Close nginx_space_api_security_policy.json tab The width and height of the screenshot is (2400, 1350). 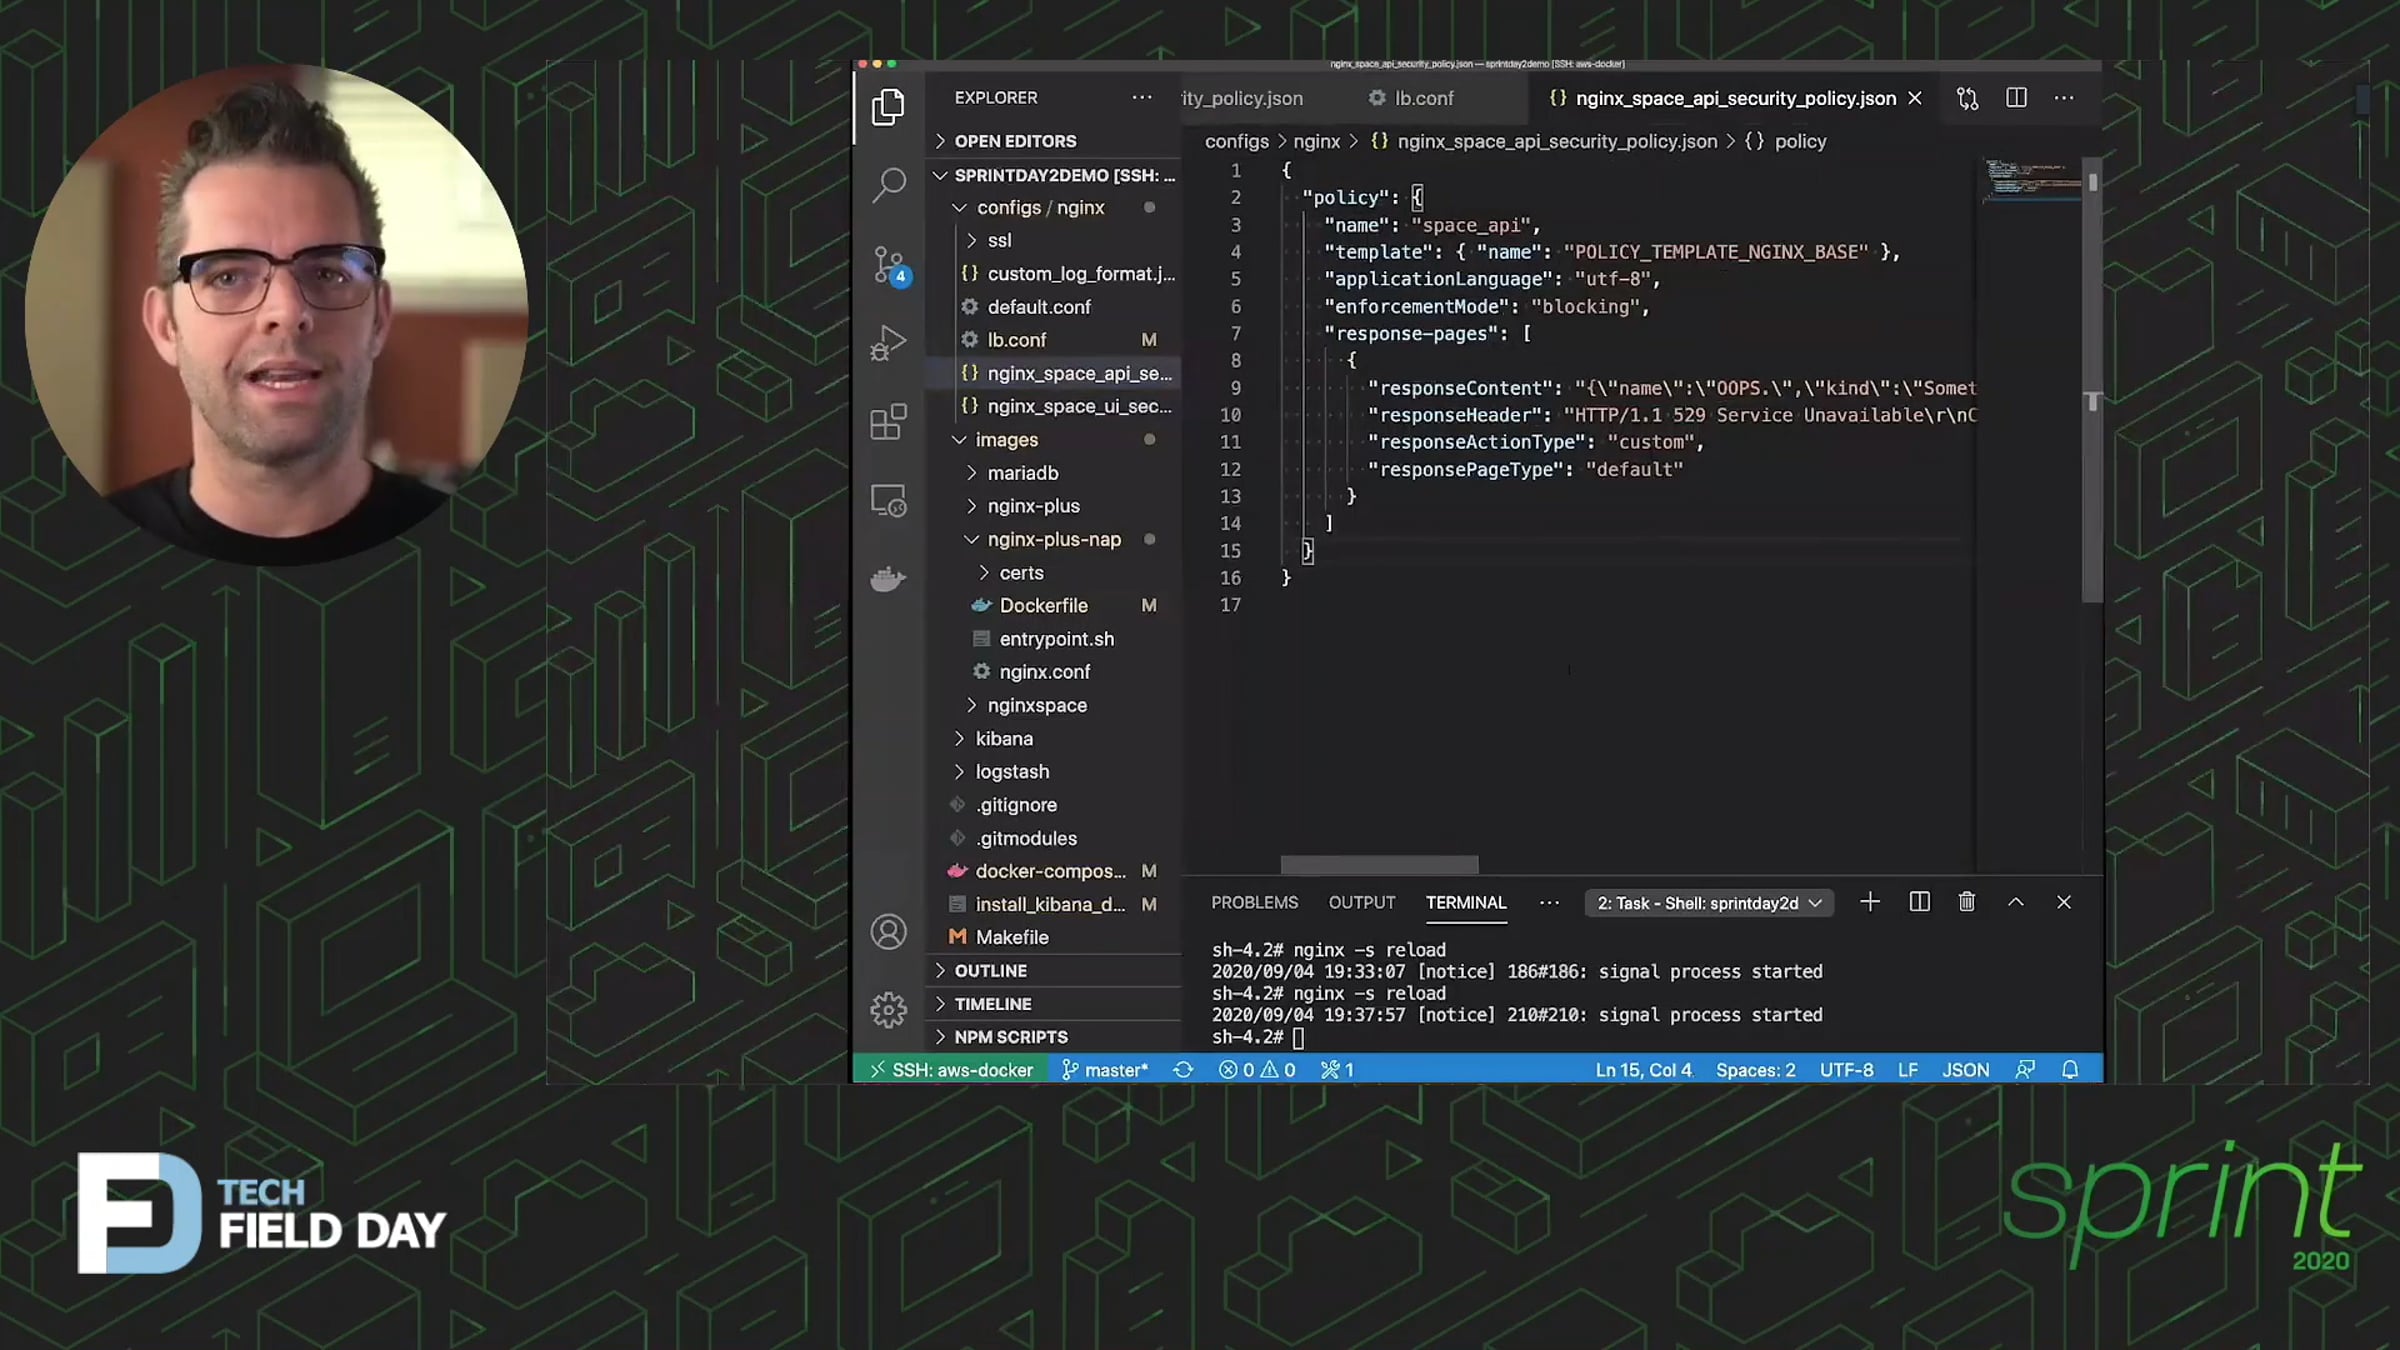point(1915,98)
